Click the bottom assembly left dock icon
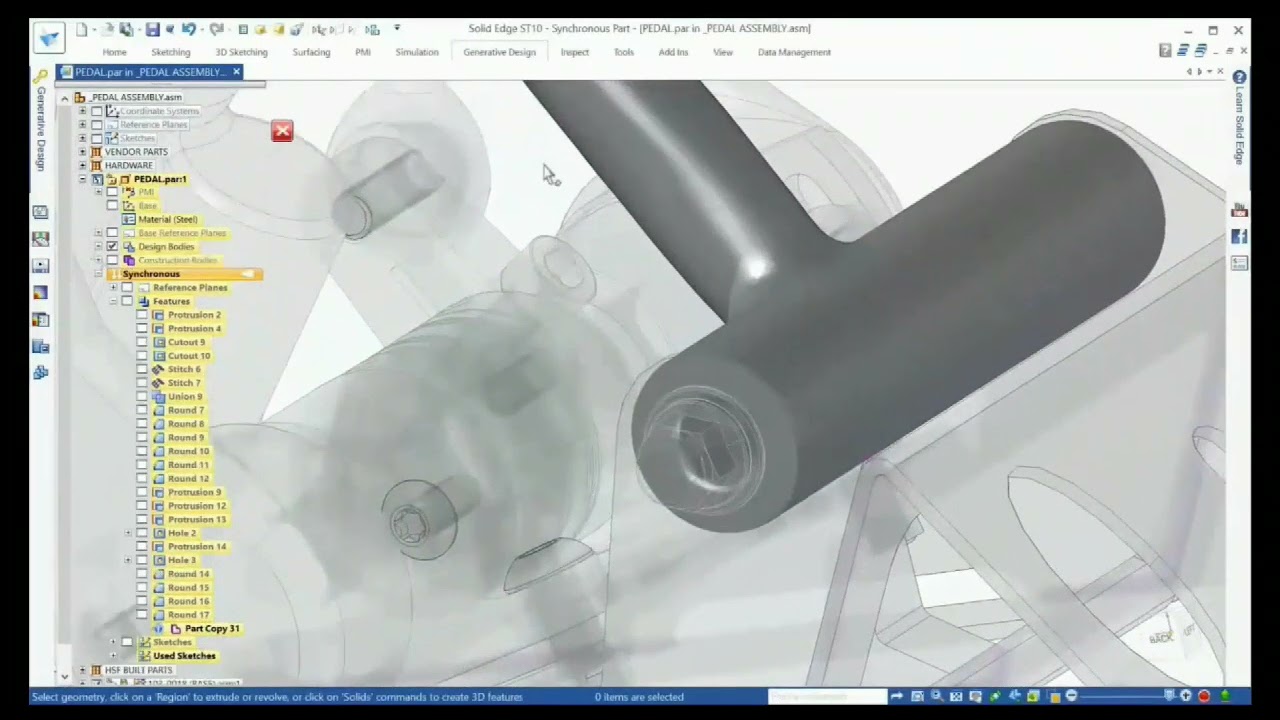The width and height of the screenshot is (1280, 720). (41, 373)
